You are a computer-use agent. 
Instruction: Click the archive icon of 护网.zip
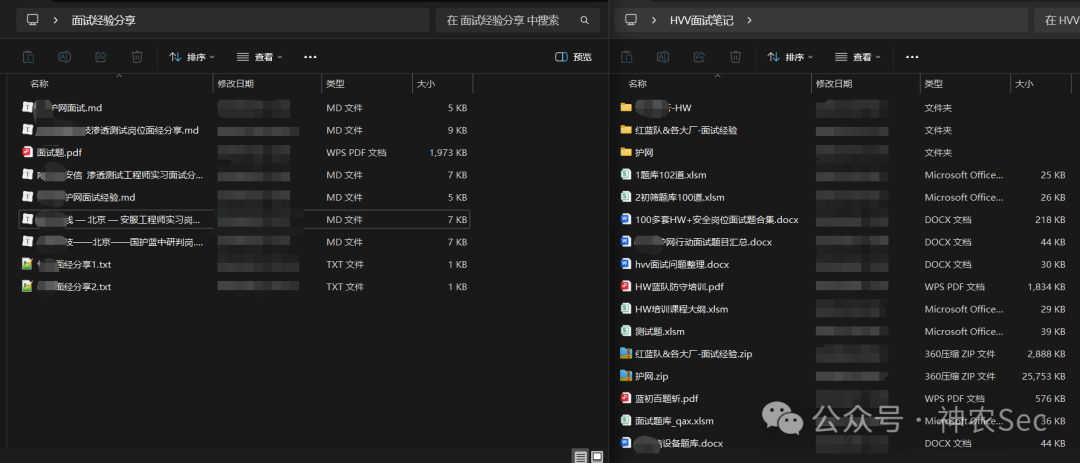[626, 376]
